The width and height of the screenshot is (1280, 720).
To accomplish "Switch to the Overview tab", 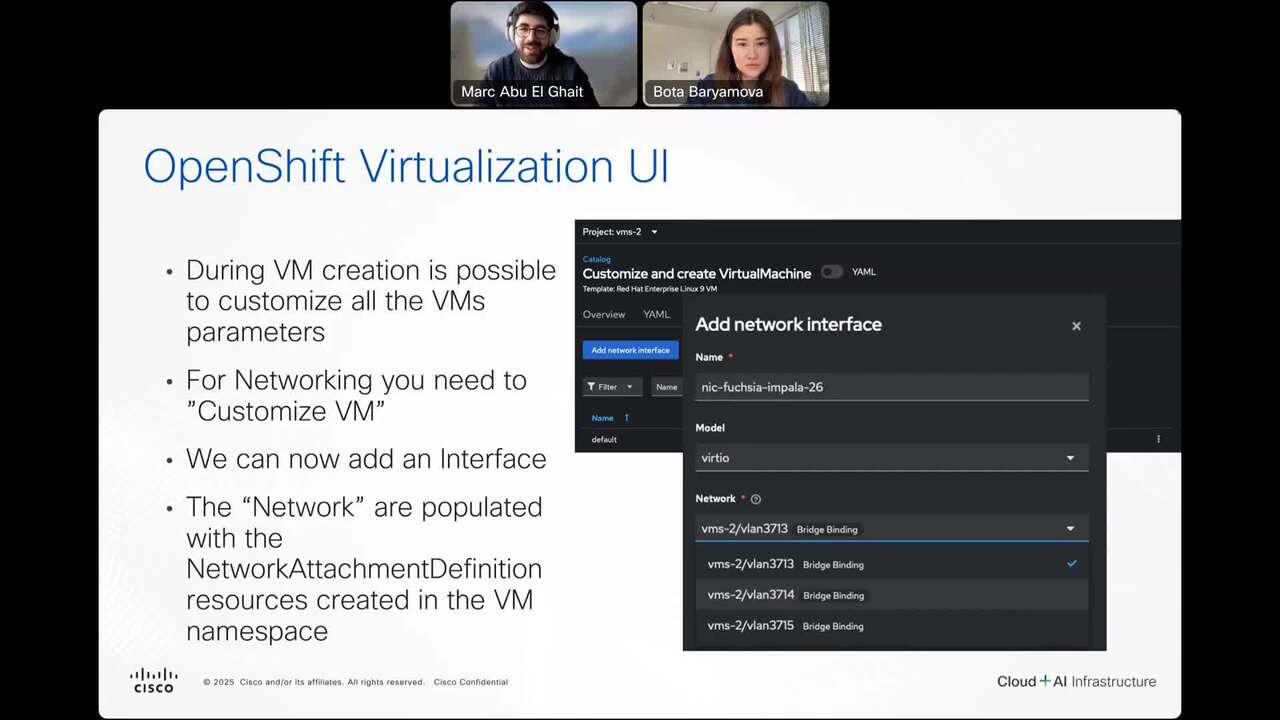I will [604, 314].
